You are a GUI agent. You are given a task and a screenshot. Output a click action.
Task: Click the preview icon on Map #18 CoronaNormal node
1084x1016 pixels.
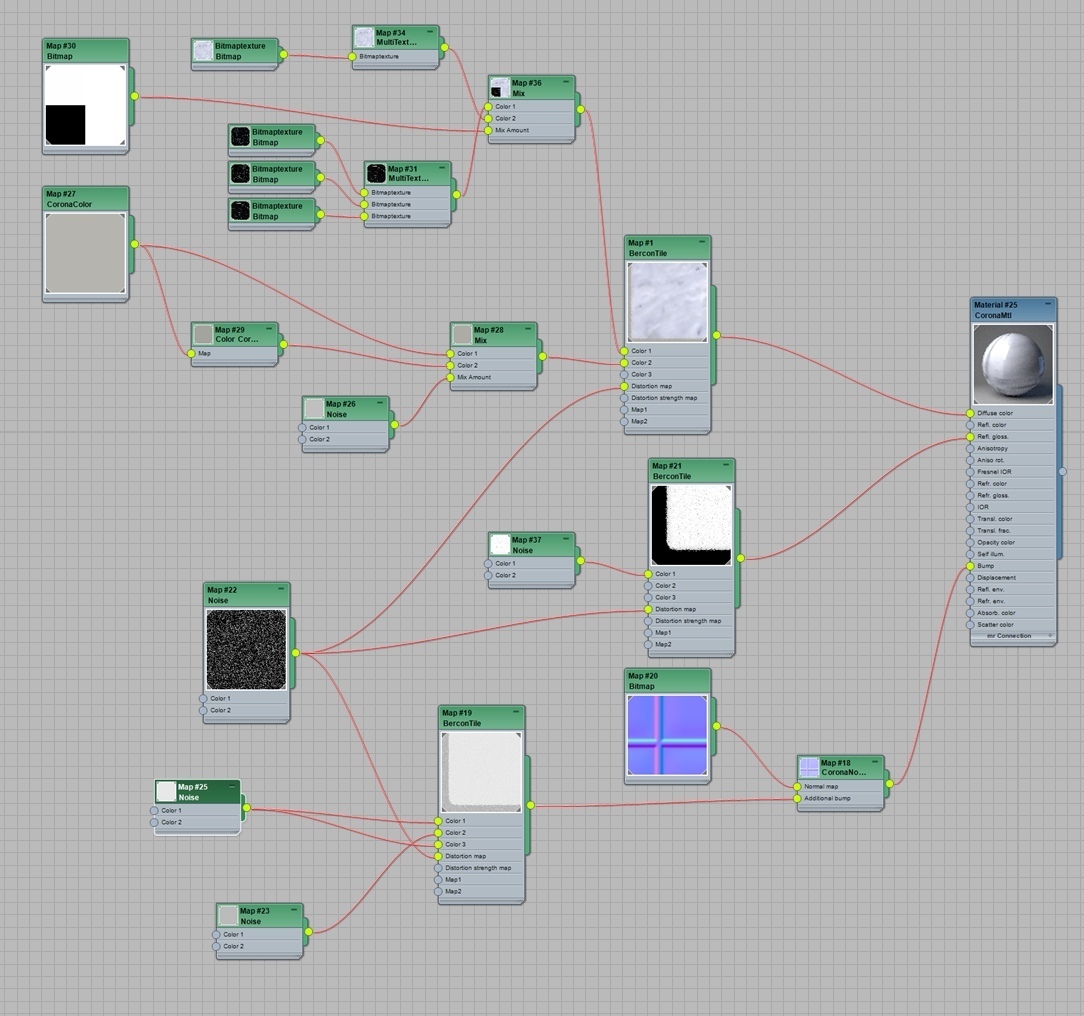point(808,768)
